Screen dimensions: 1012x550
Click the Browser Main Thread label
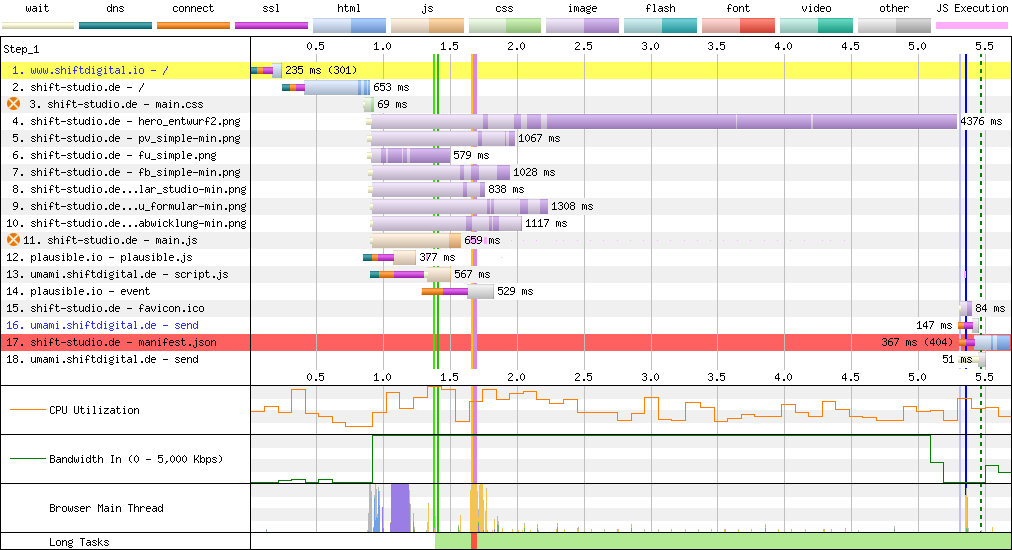click(x=106, y=508)
